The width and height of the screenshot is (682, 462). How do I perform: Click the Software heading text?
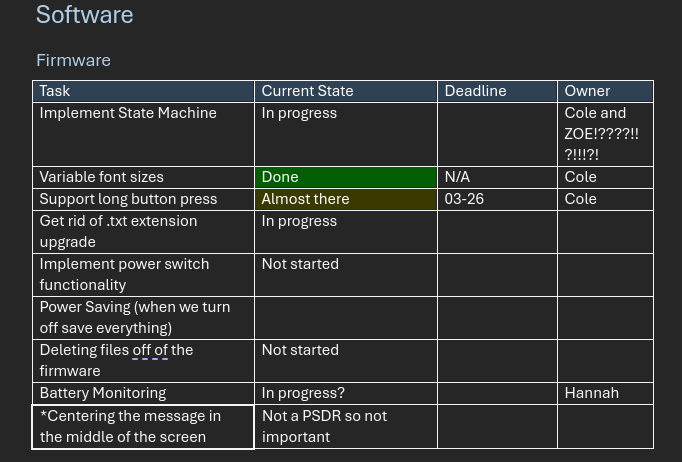pyautogui.click(x=84, y=15)
